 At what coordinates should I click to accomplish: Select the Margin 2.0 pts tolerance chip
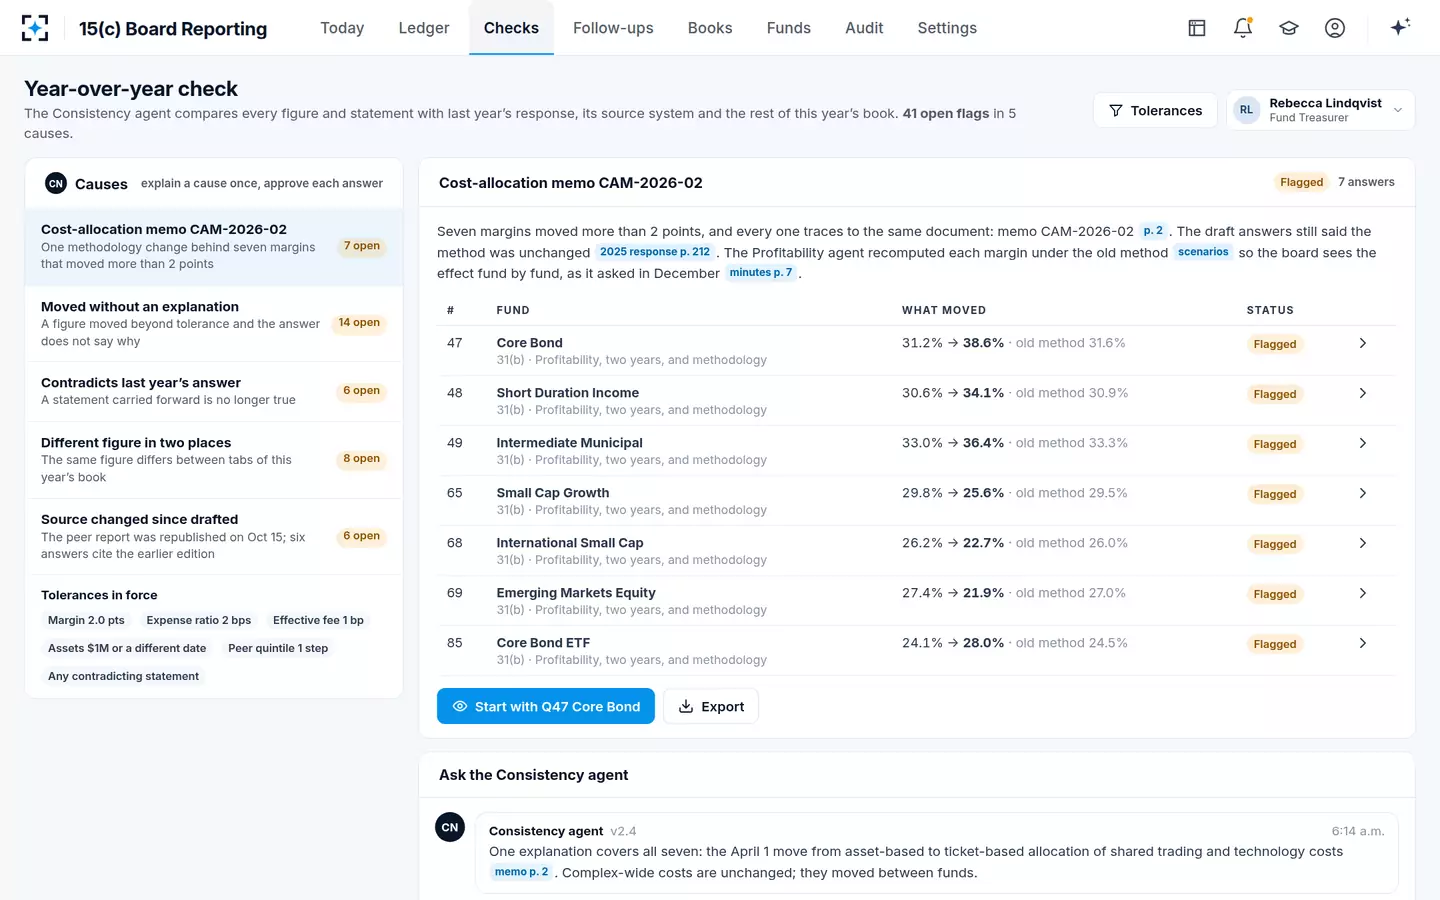(x=86, y=620)
